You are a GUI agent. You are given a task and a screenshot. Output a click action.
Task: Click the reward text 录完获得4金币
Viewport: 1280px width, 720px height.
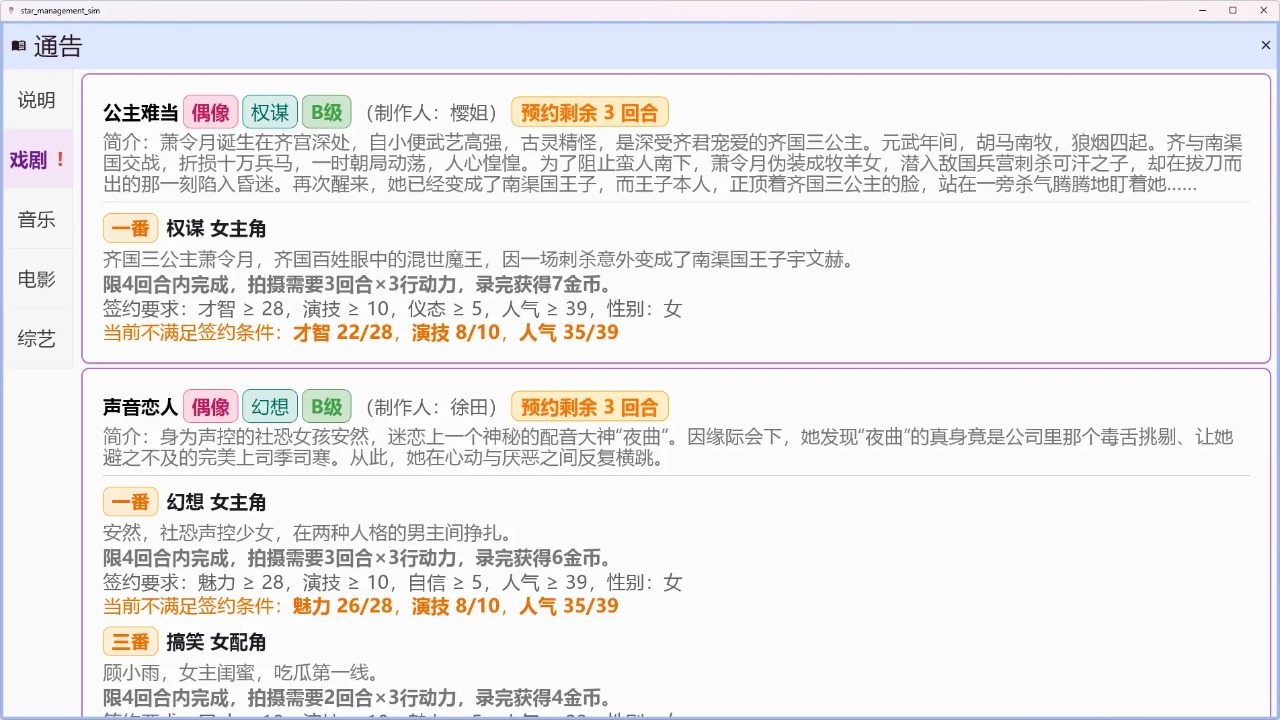click(543, 698)
